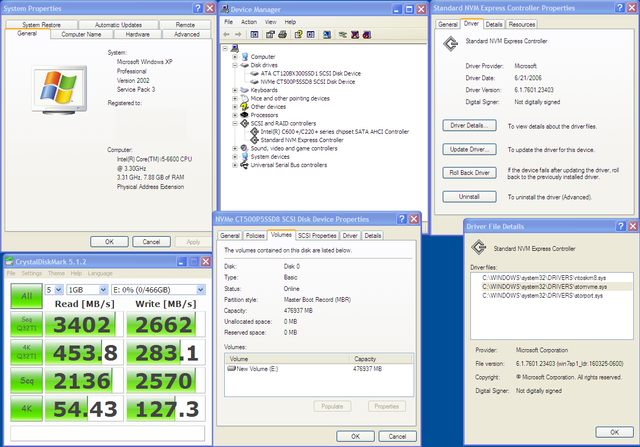
Task: Open the SCSI Properties tab
Action: click(x=317, y=236)
